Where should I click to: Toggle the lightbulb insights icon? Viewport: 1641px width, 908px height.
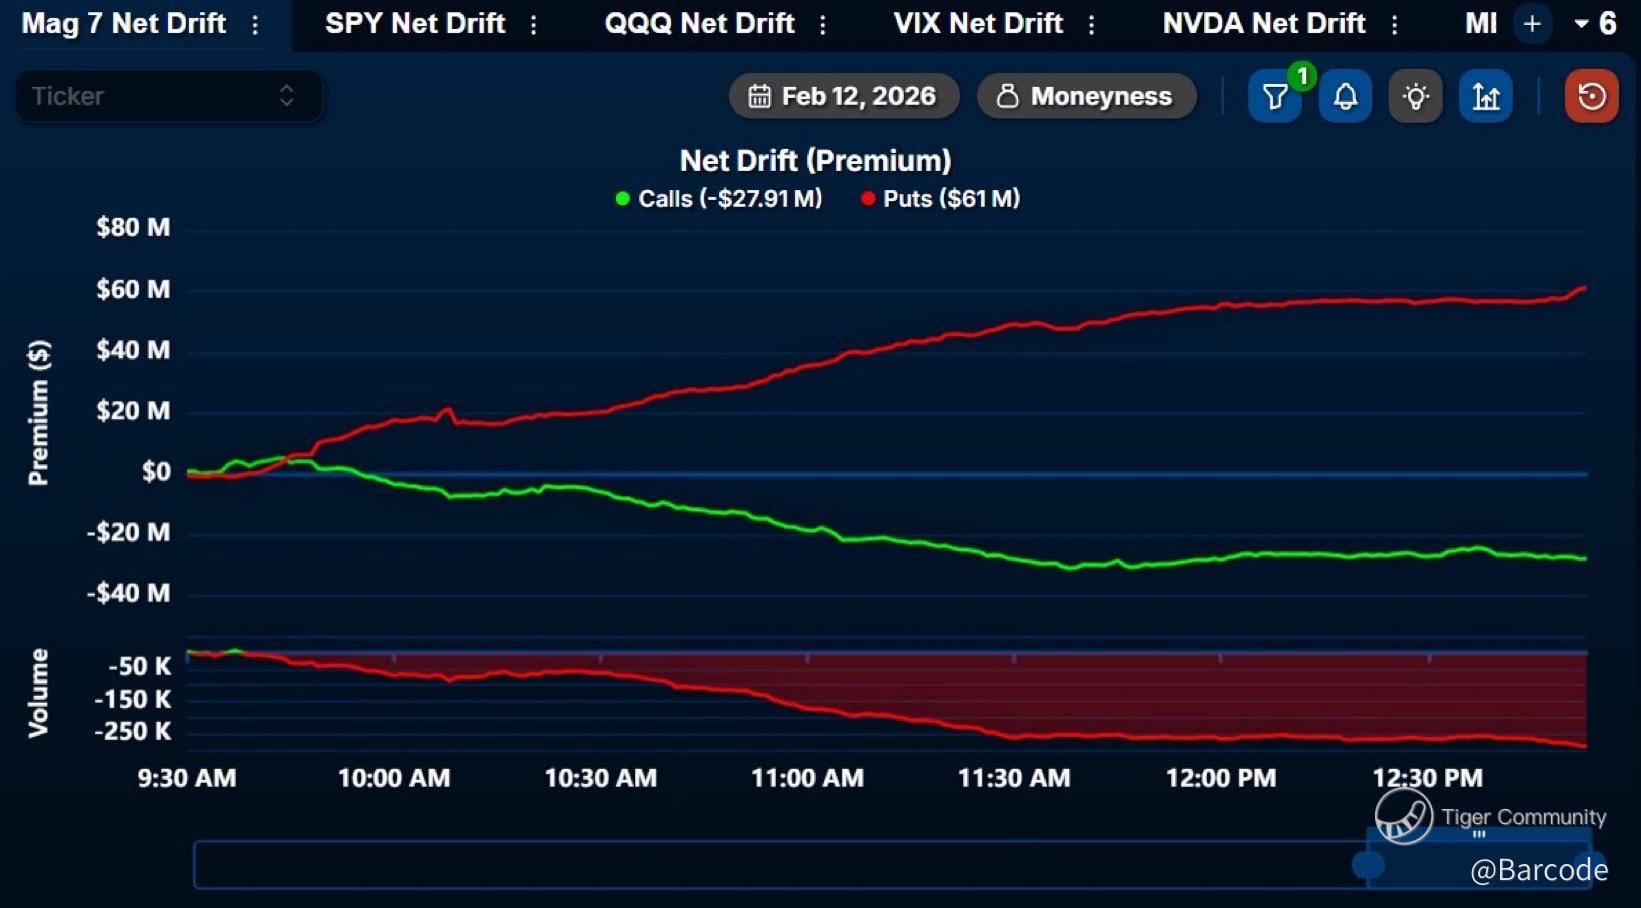click(1416, 97)
